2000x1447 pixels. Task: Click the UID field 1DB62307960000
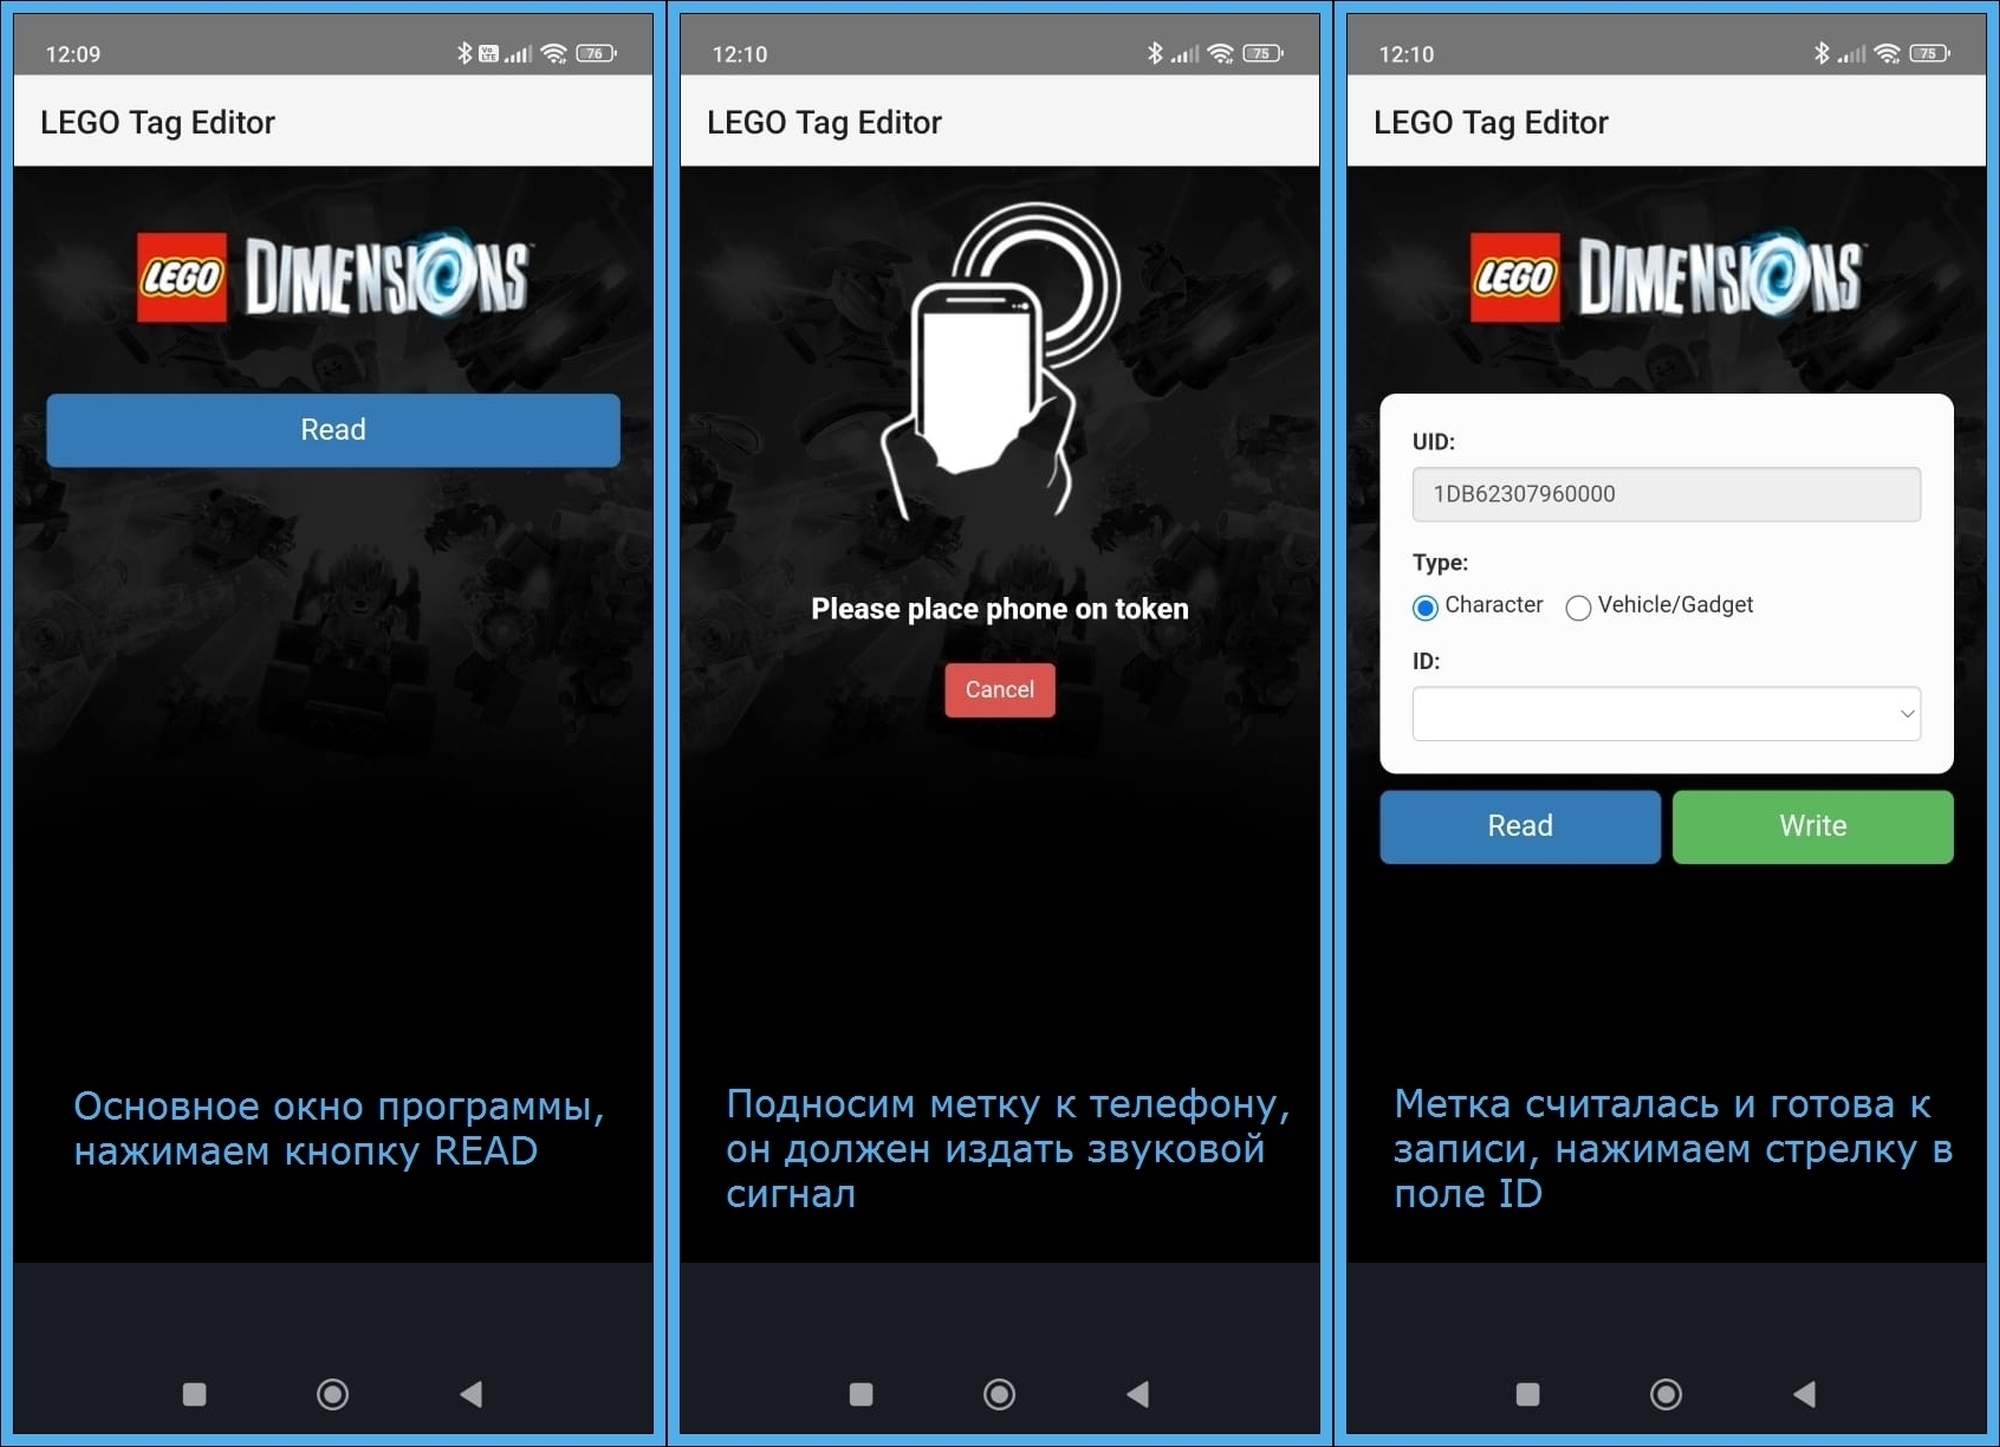(x=1666, y=494)
